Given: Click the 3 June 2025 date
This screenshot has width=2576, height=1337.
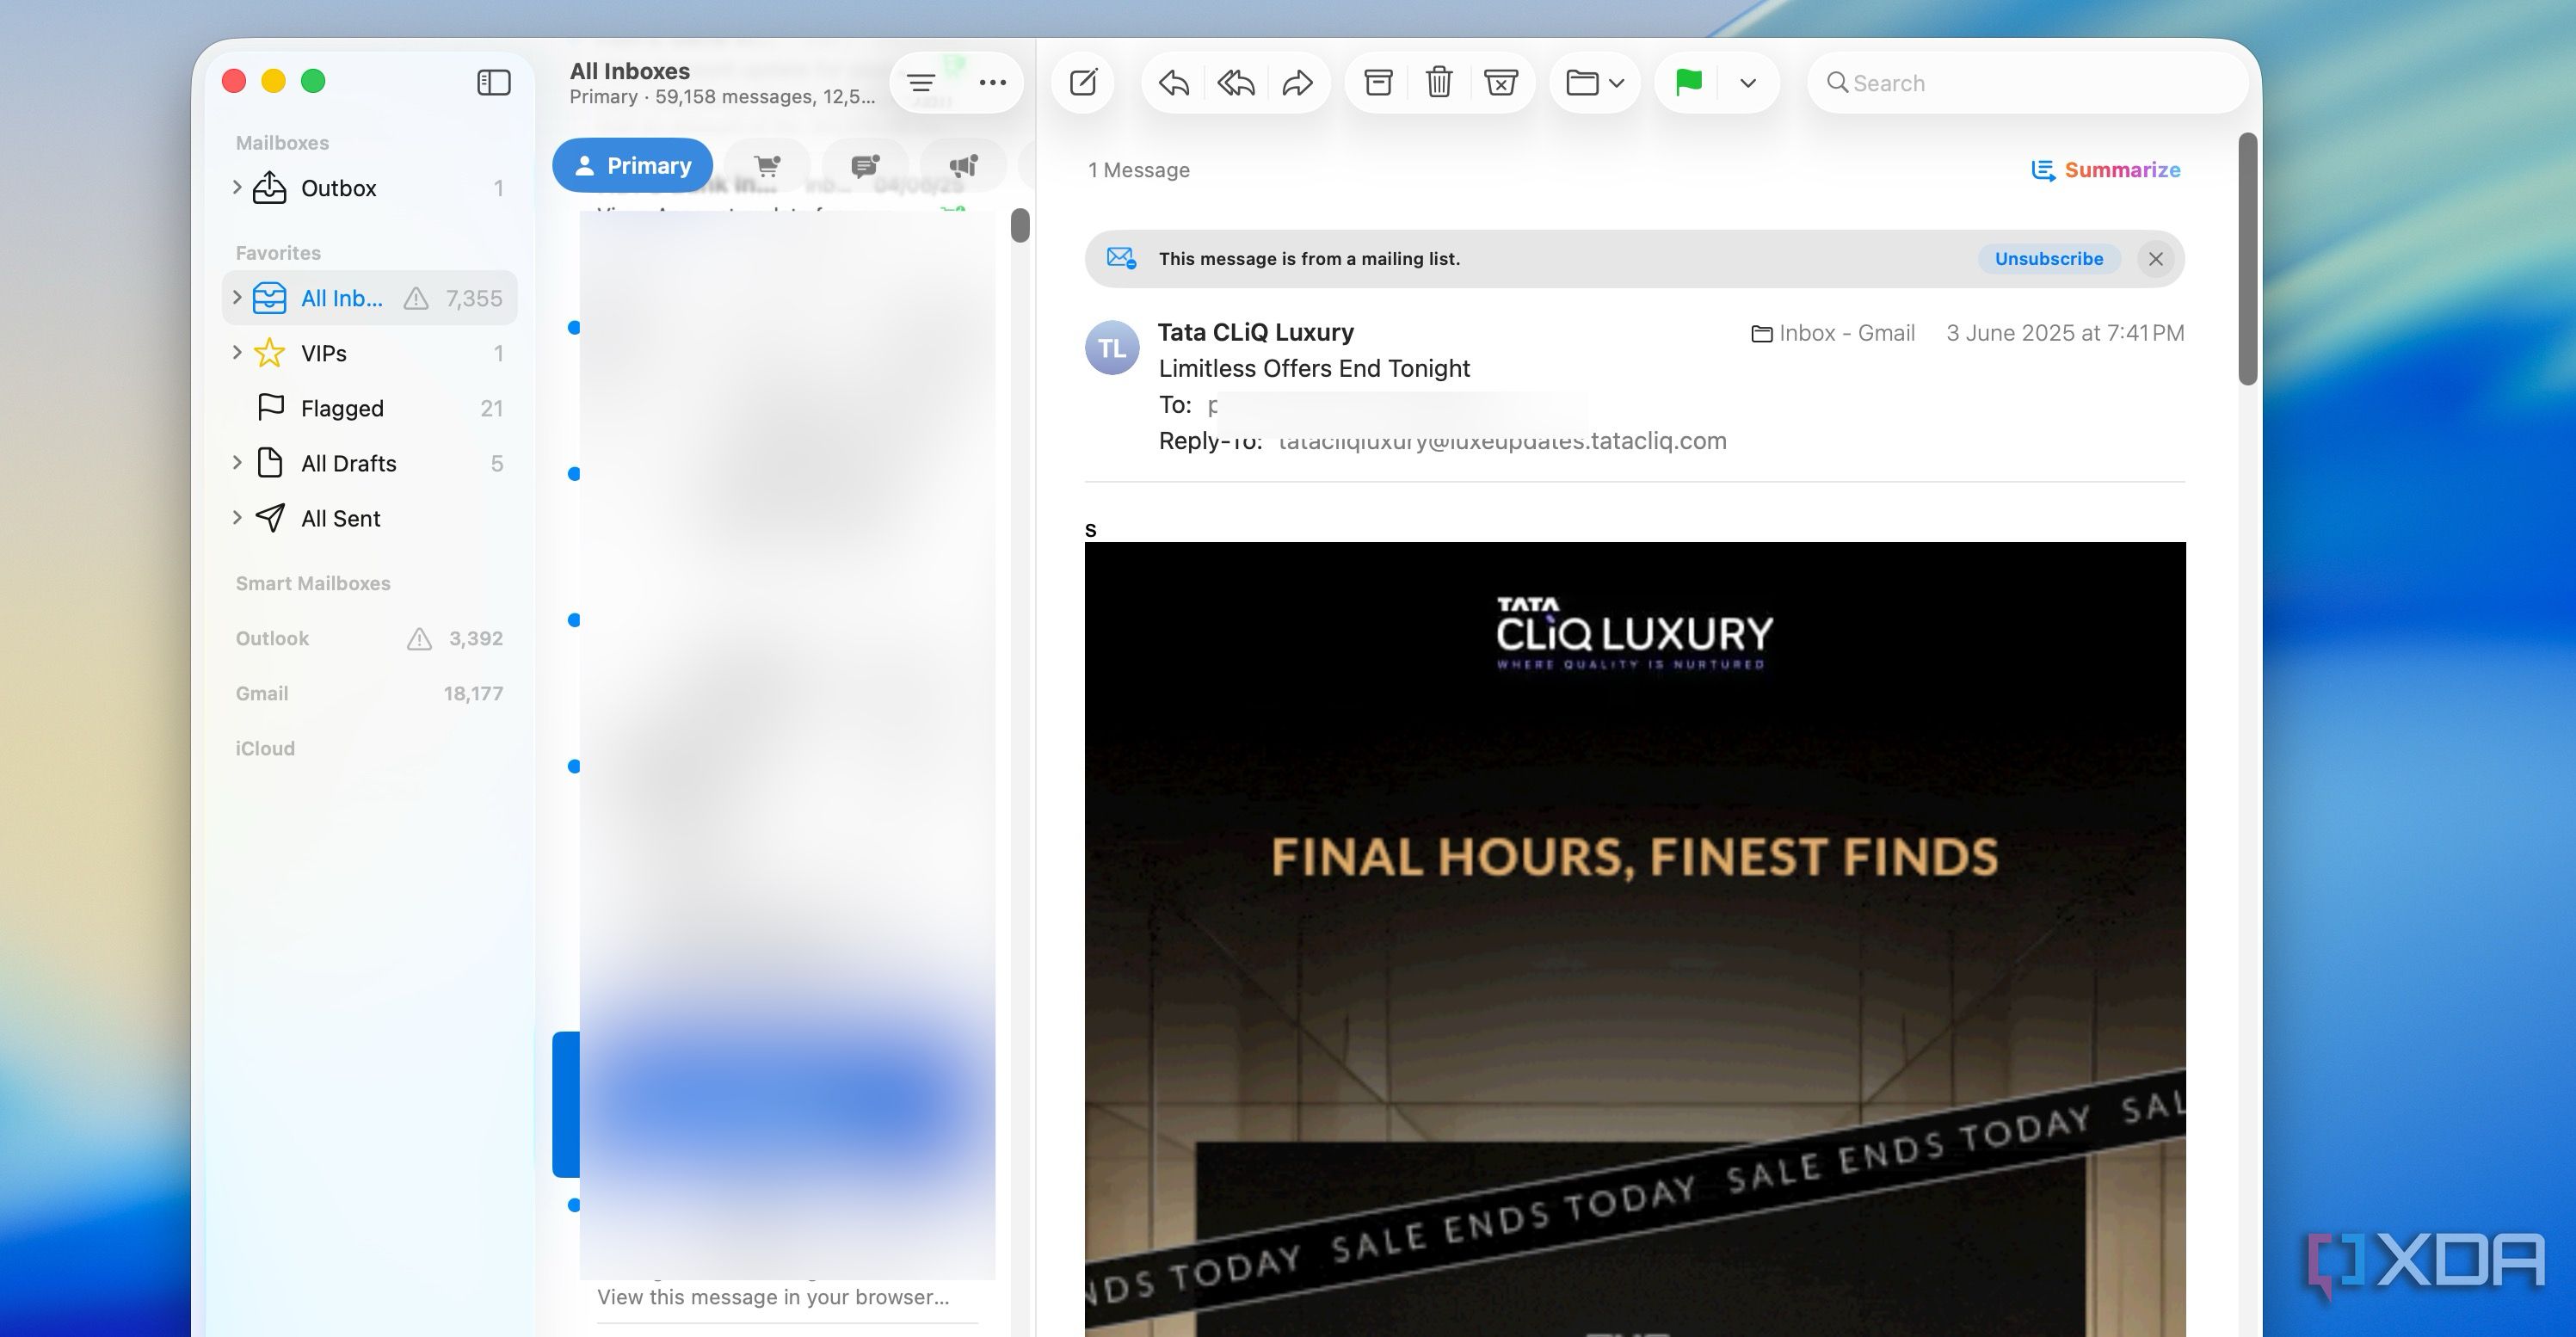Looking at the screenshot, I should [2065, 333].
